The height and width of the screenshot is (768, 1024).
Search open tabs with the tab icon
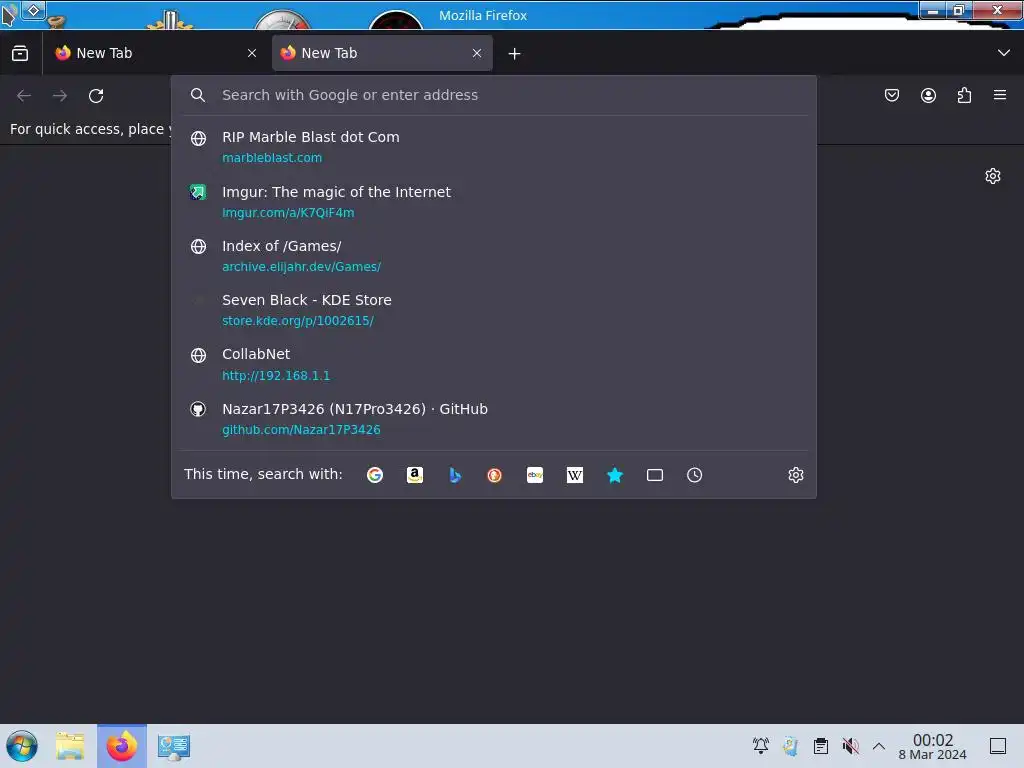pos(654,475)
